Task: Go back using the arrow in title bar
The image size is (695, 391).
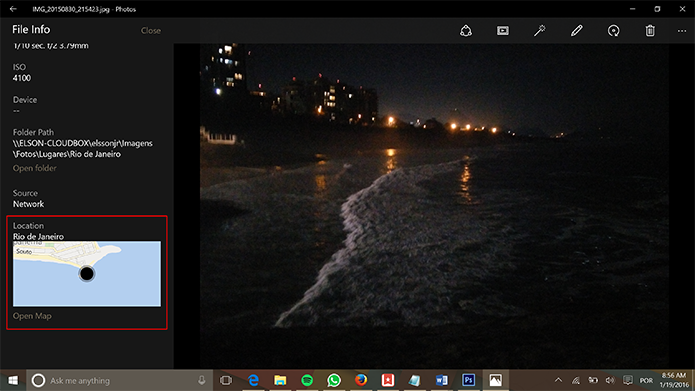Action: point(13,9)
